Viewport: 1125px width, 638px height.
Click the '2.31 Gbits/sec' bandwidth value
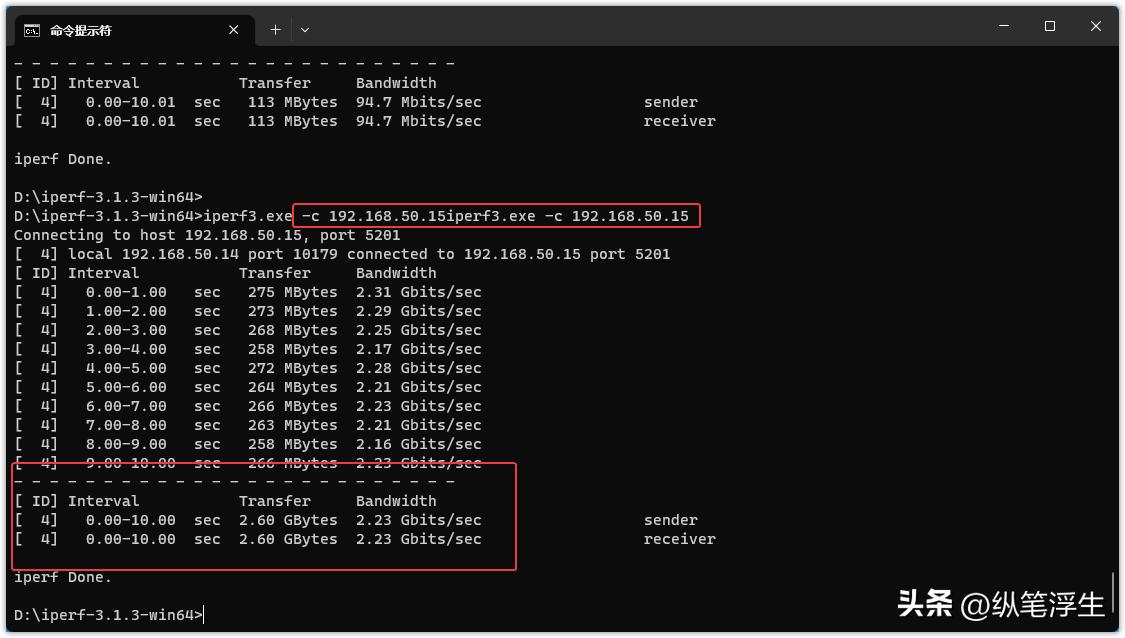[x=418, y=292]
